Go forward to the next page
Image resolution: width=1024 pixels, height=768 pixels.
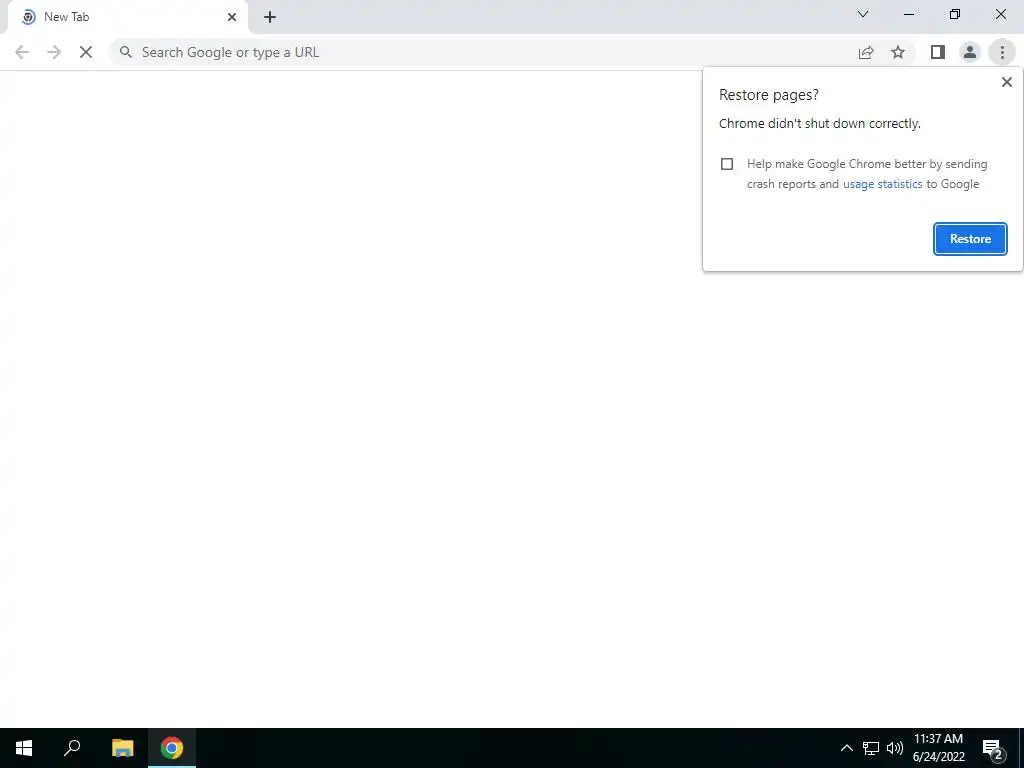tap(54, 52)
